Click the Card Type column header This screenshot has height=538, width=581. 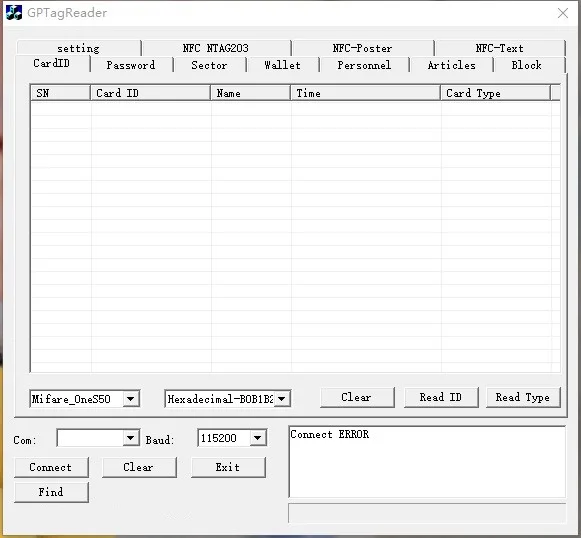[x=495, y=93]
